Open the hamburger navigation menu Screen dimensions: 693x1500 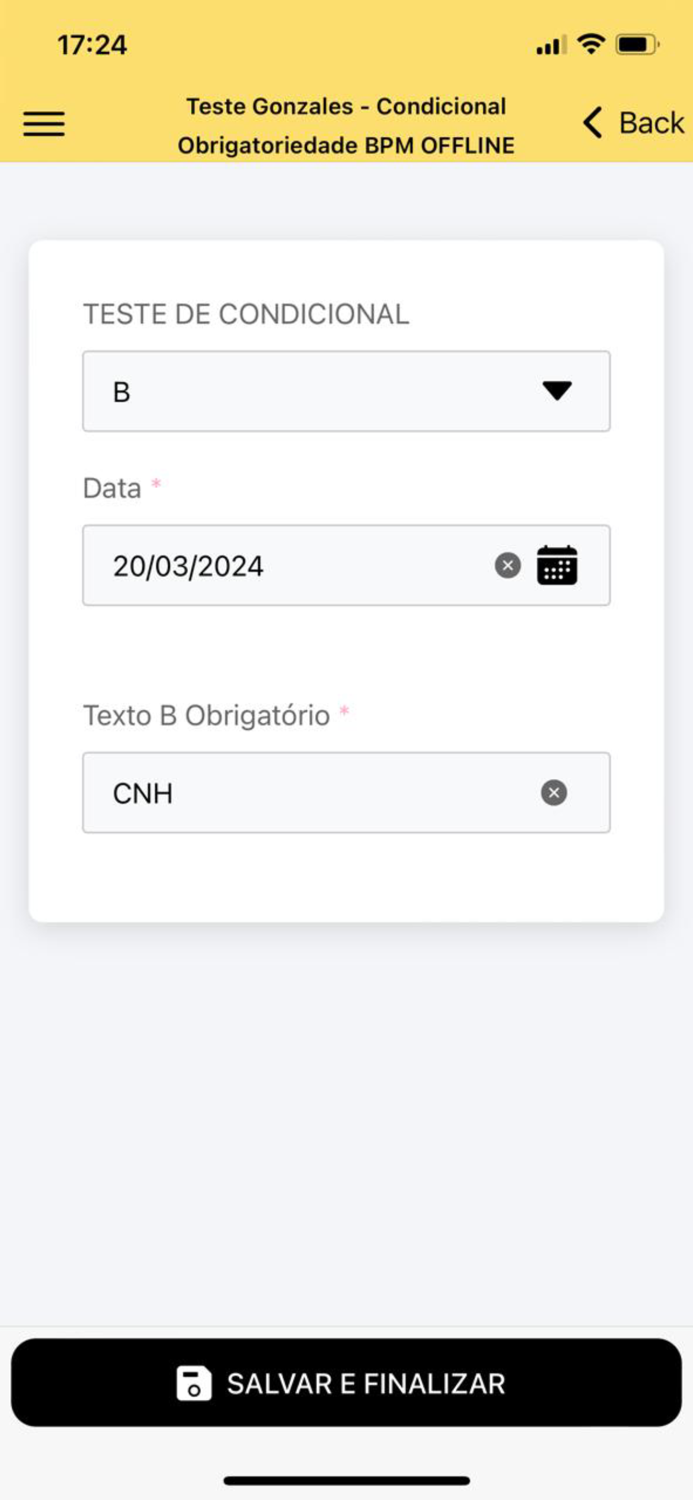click(x=44, y=123)
